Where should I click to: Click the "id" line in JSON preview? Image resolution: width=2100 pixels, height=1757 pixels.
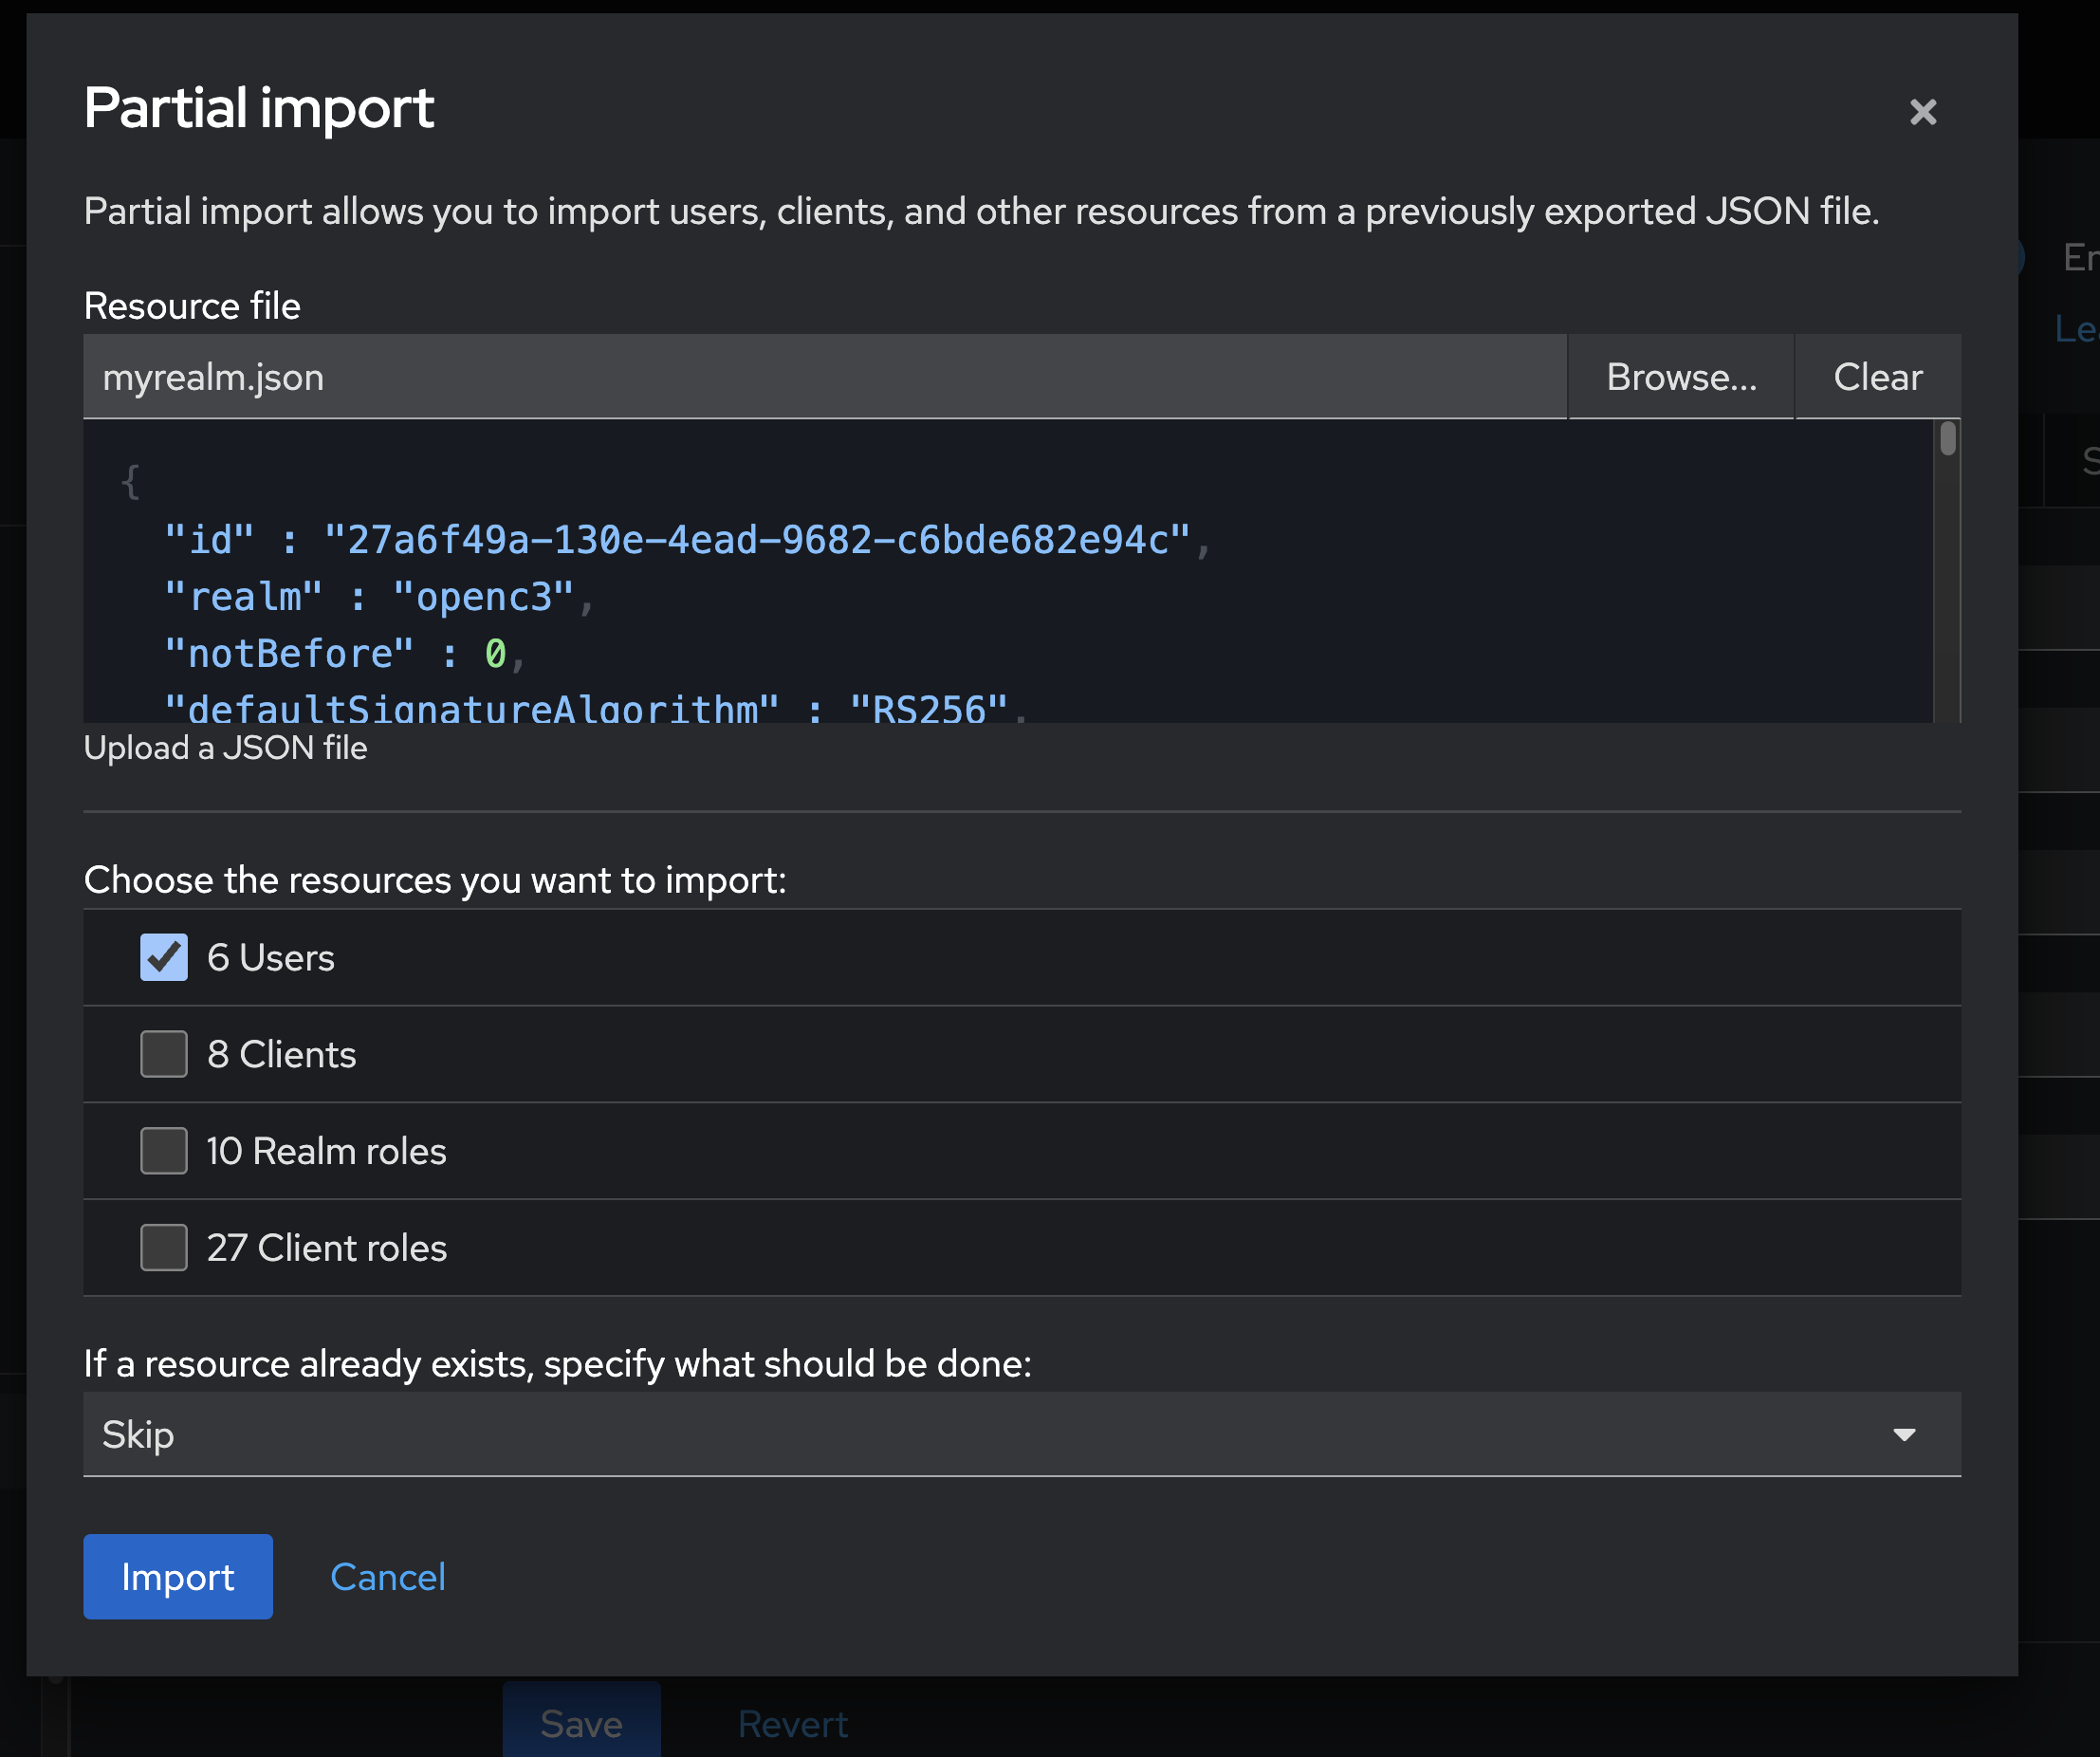(x=688, y=540)
